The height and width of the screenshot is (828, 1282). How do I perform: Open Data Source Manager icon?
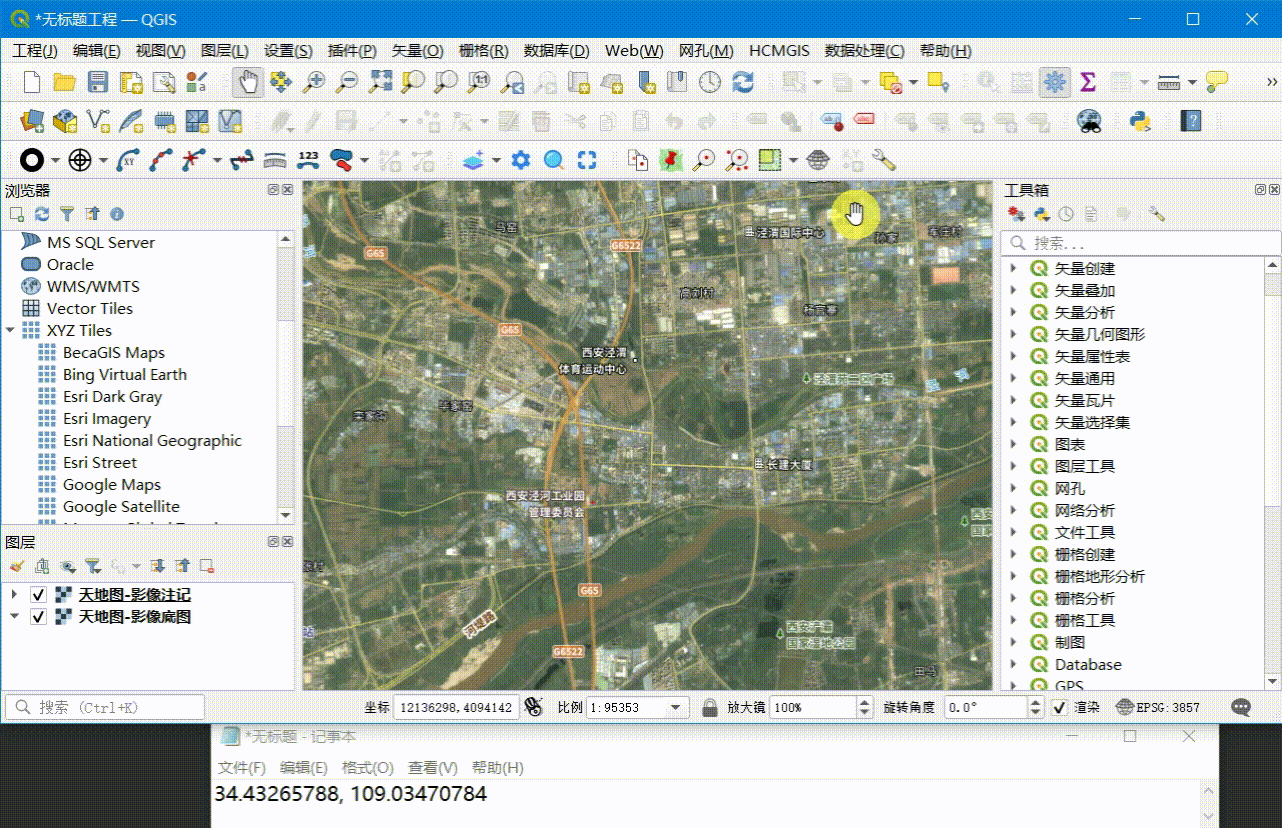click(32, 121)
